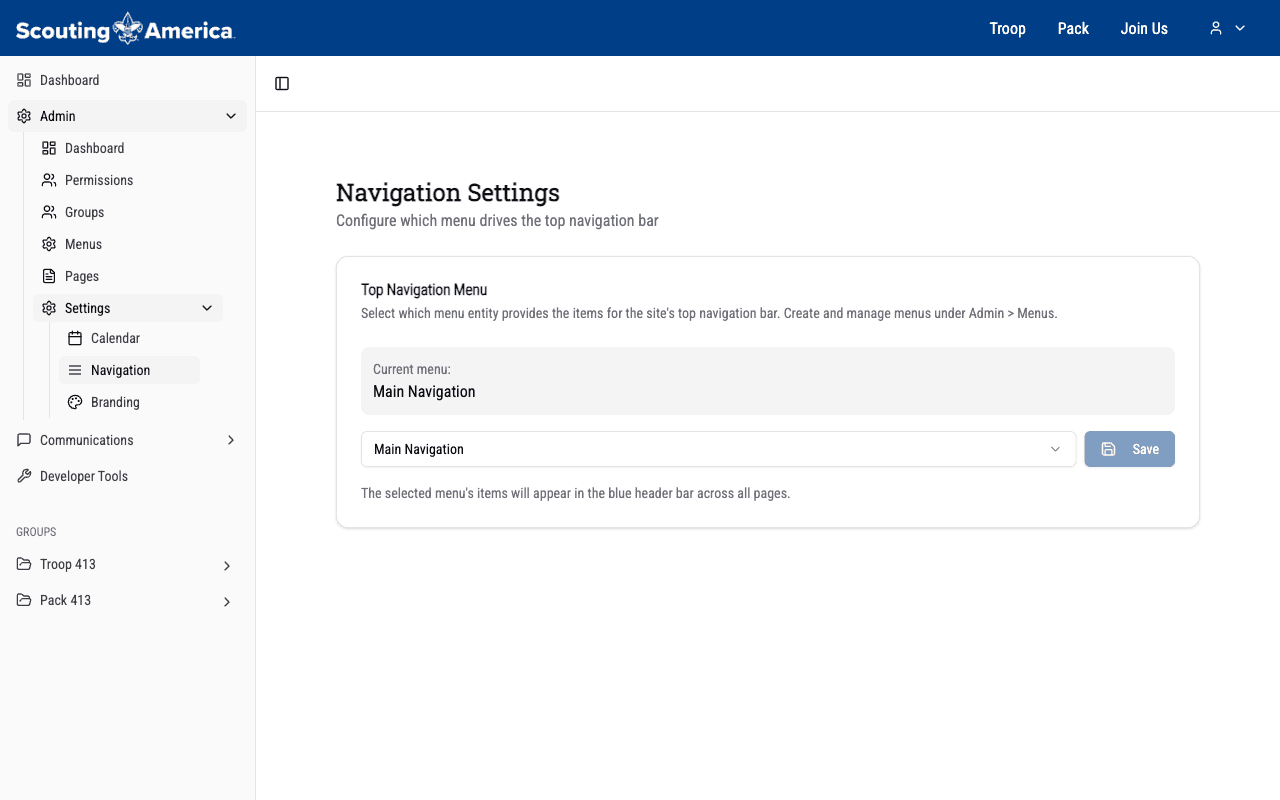1280x800 pixels.
Task: Expand the Communications section chevron
Action: tap(231, 440)
